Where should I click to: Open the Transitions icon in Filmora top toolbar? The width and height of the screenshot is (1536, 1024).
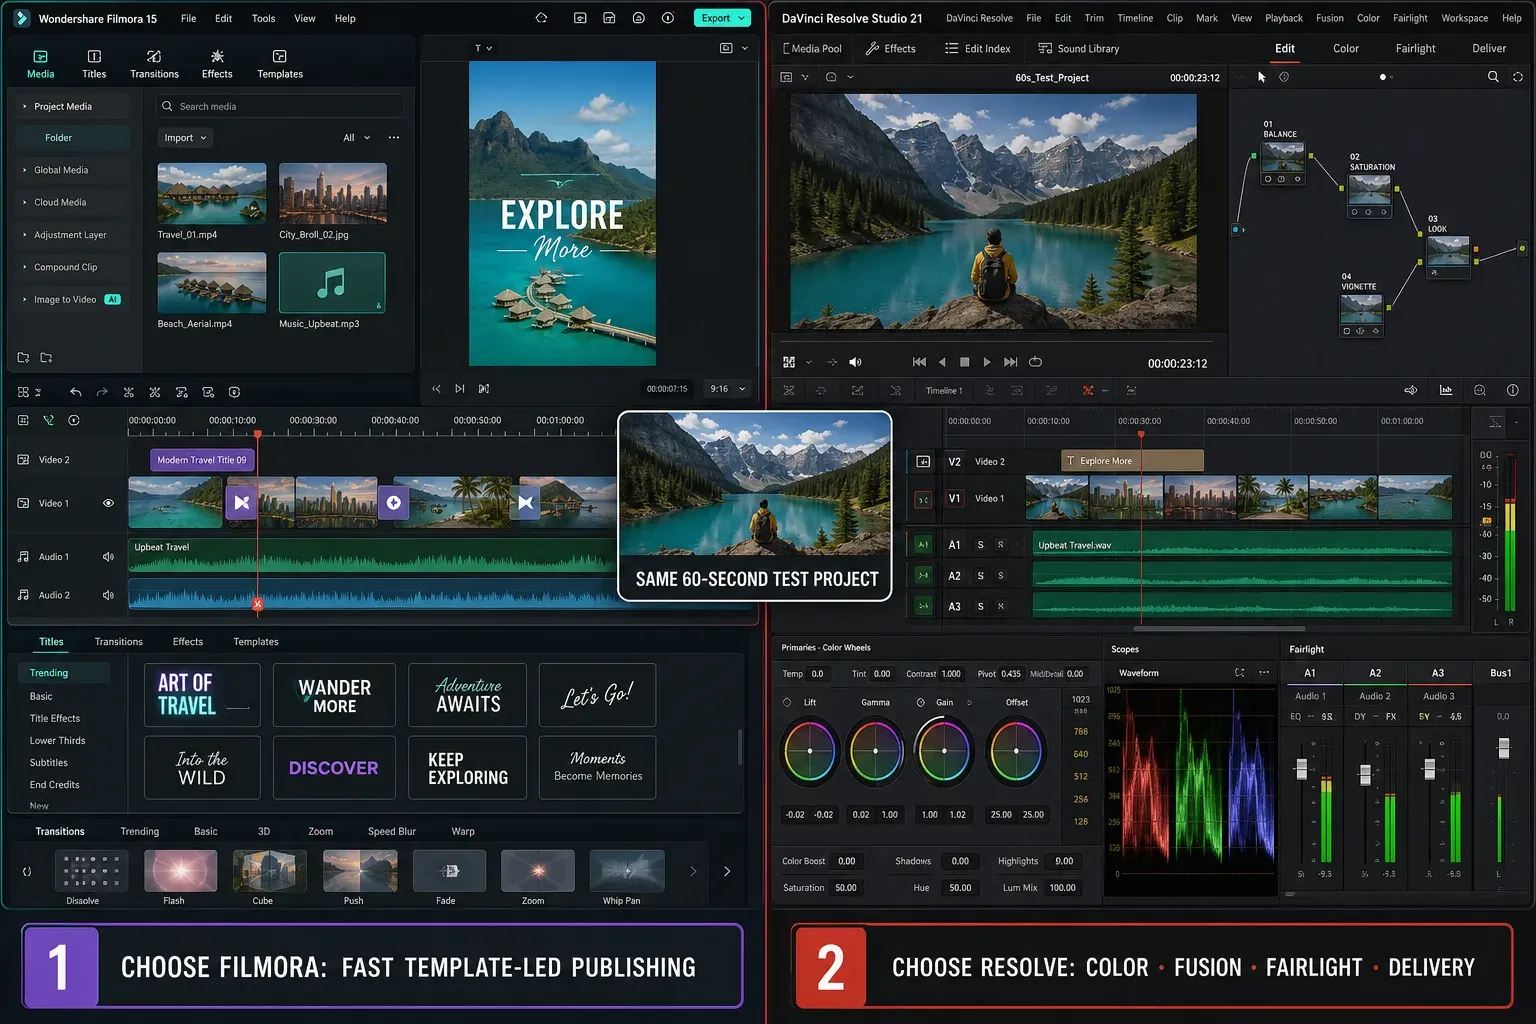(154, 64)
